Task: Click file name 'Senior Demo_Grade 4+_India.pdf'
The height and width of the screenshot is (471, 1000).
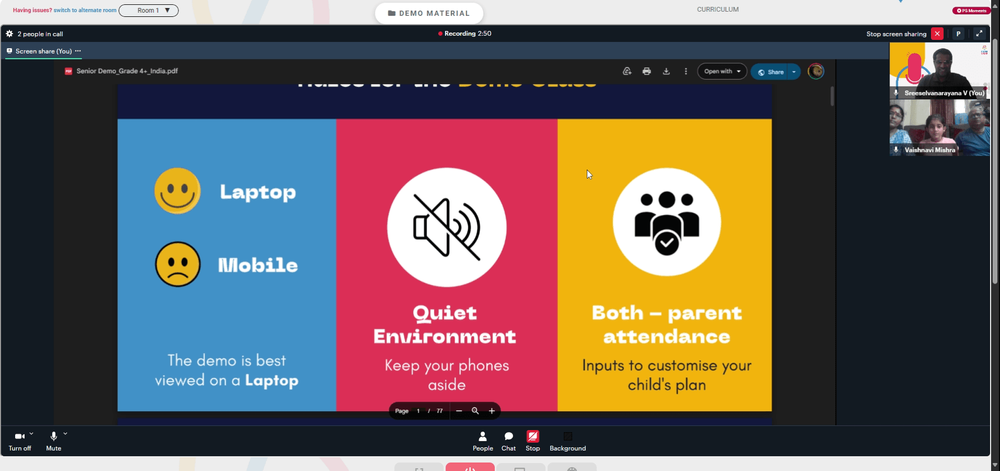Action: (x=127, y=71)
